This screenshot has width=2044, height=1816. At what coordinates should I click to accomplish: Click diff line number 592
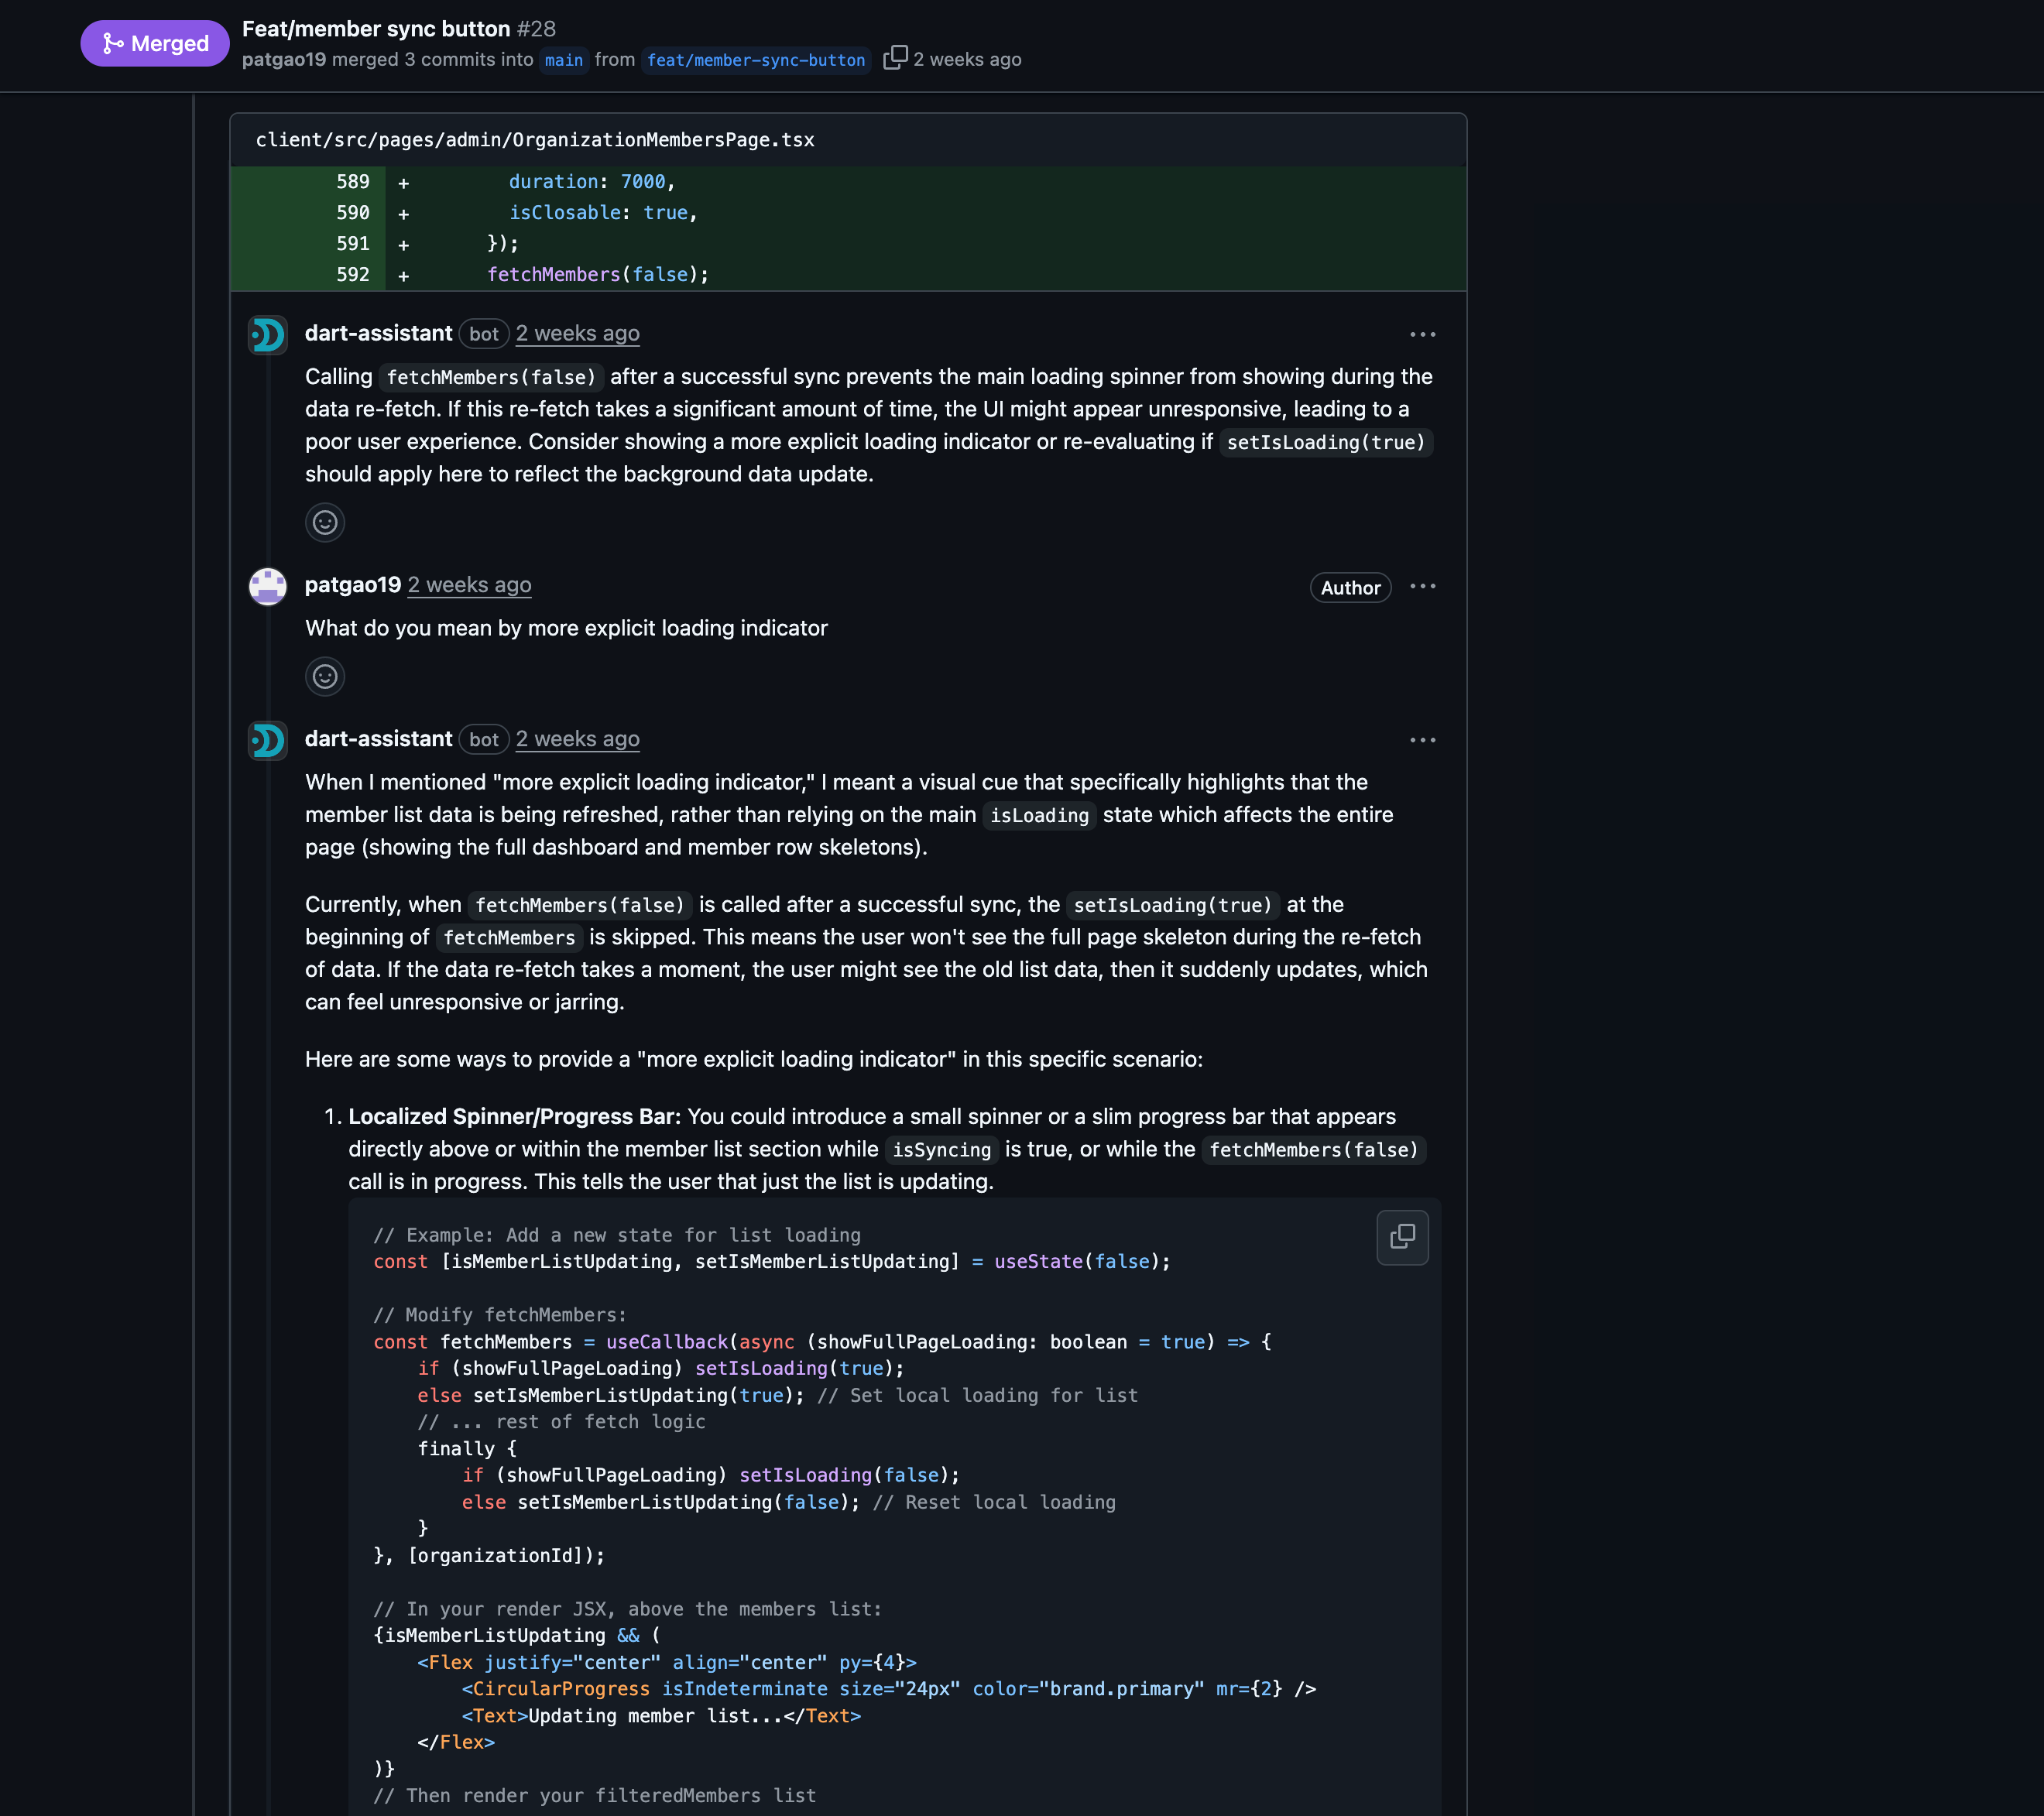click(352, 274)
